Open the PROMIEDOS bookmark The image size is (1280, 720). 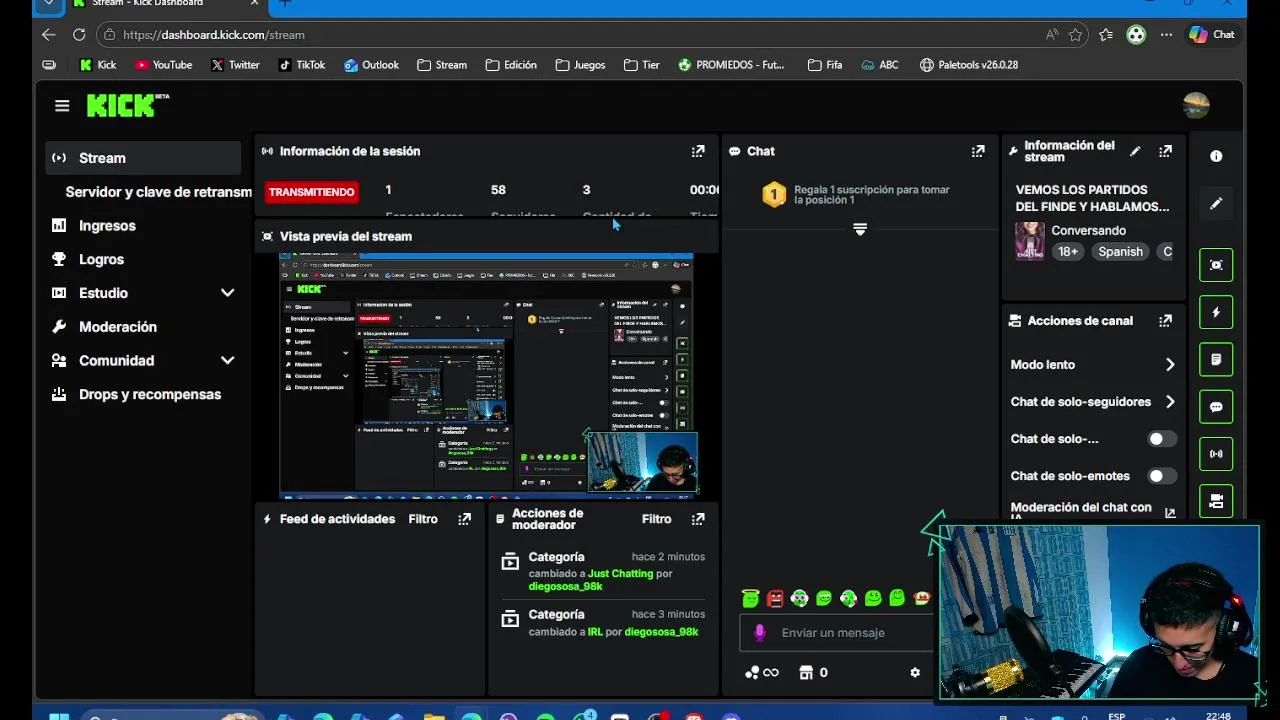coord(731,65)
